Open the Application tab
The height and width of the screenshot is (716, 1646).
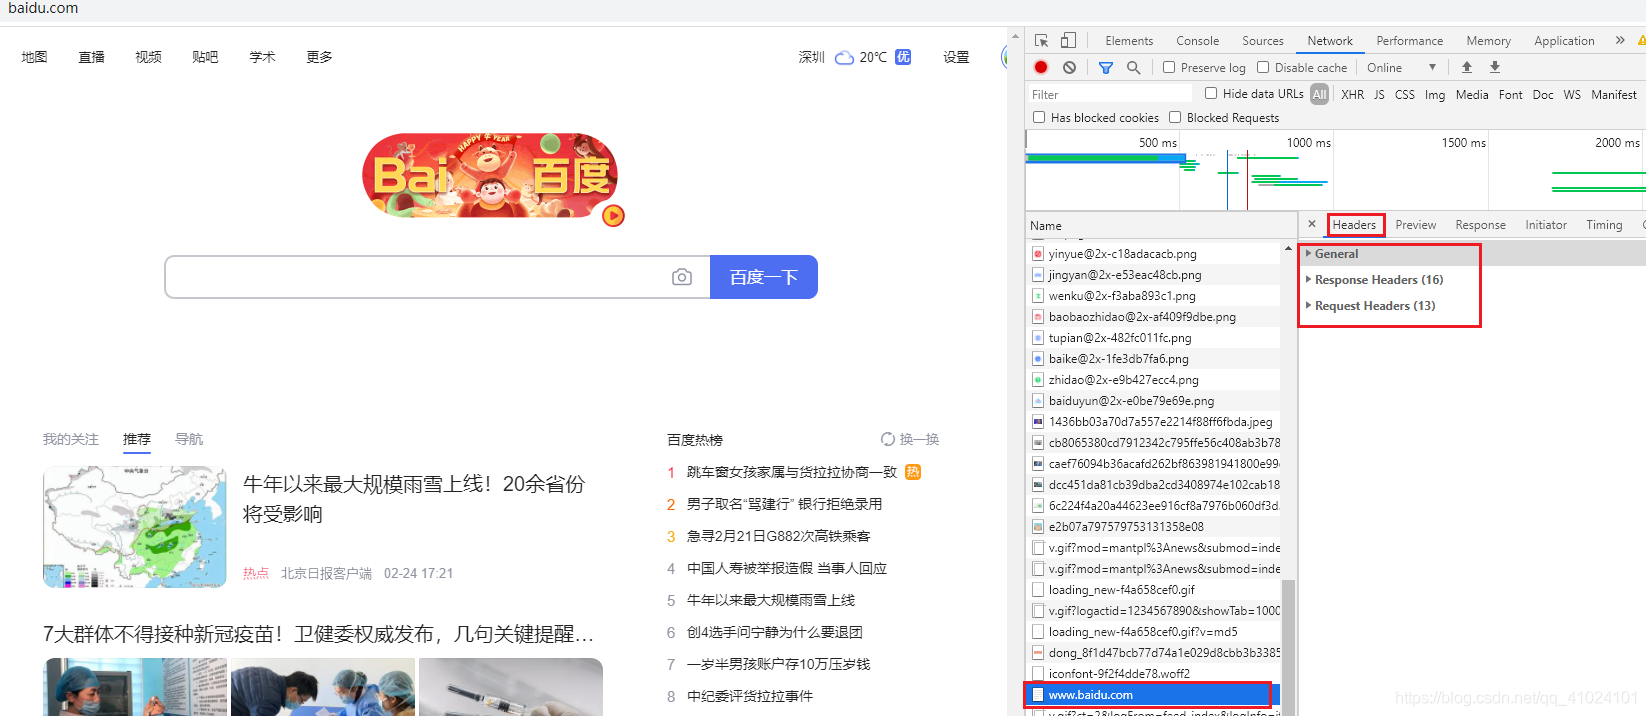1564,41
